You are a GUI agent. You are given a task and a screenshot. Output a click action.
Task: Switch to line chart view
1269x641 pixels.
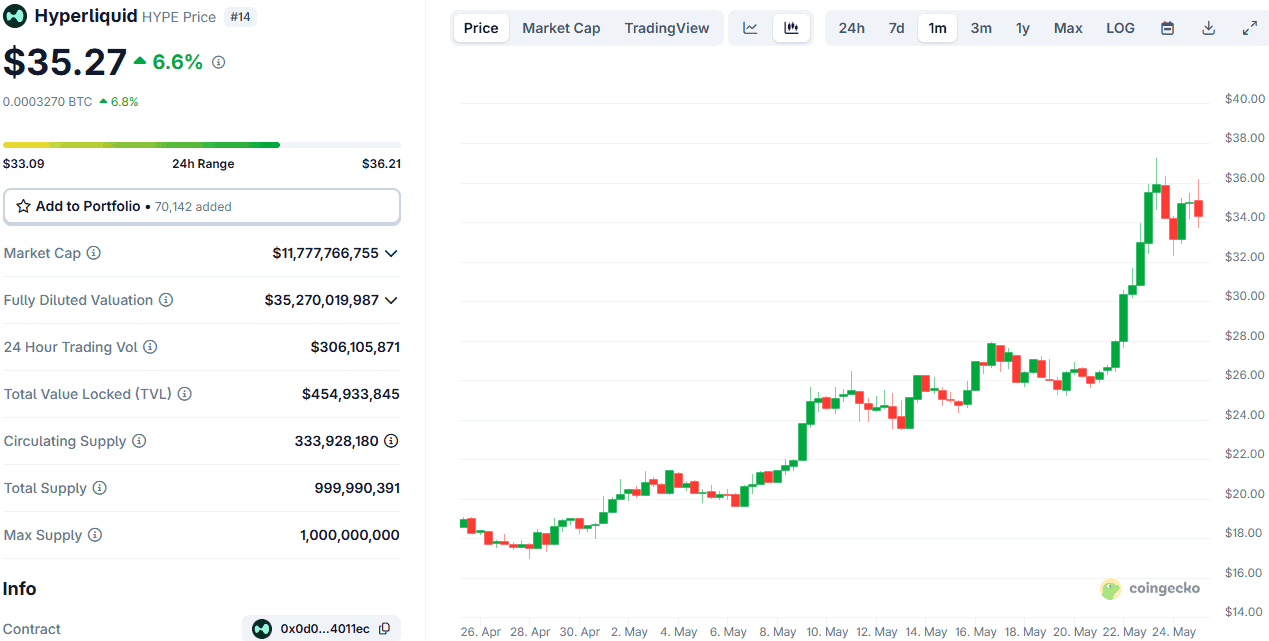coord(750,28)
